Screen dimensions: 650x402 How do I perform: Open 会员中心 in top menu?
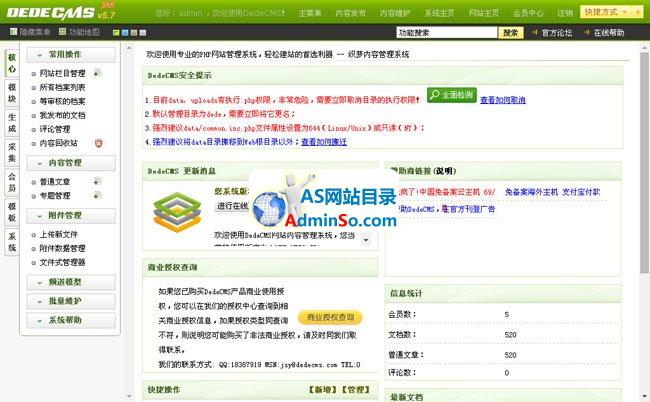click(528, 13)
